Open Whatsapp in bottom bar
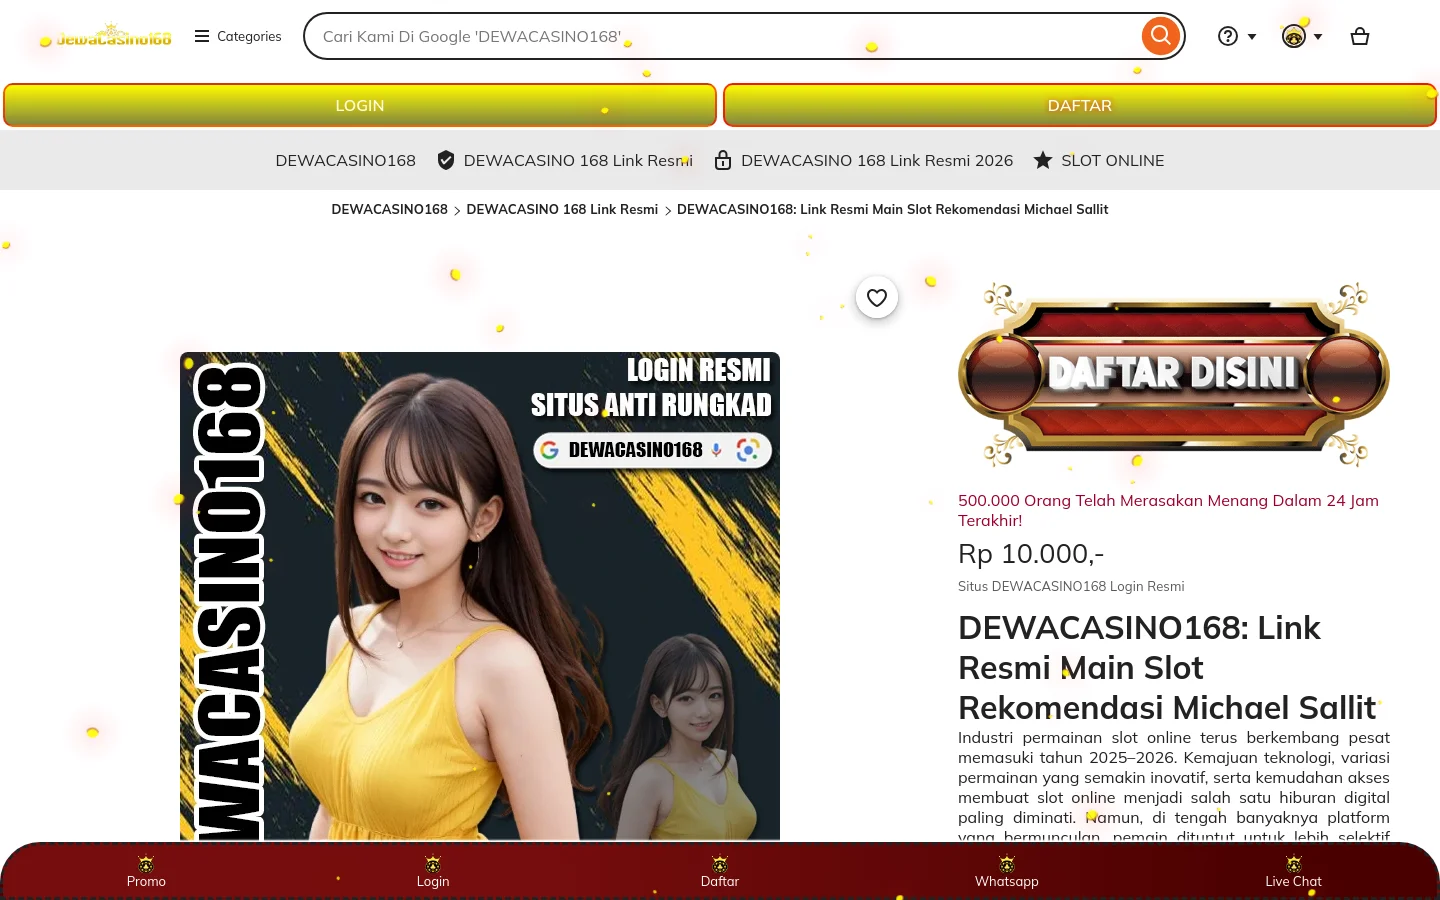Screen dimensions: 1440x900 point(1007,872)
